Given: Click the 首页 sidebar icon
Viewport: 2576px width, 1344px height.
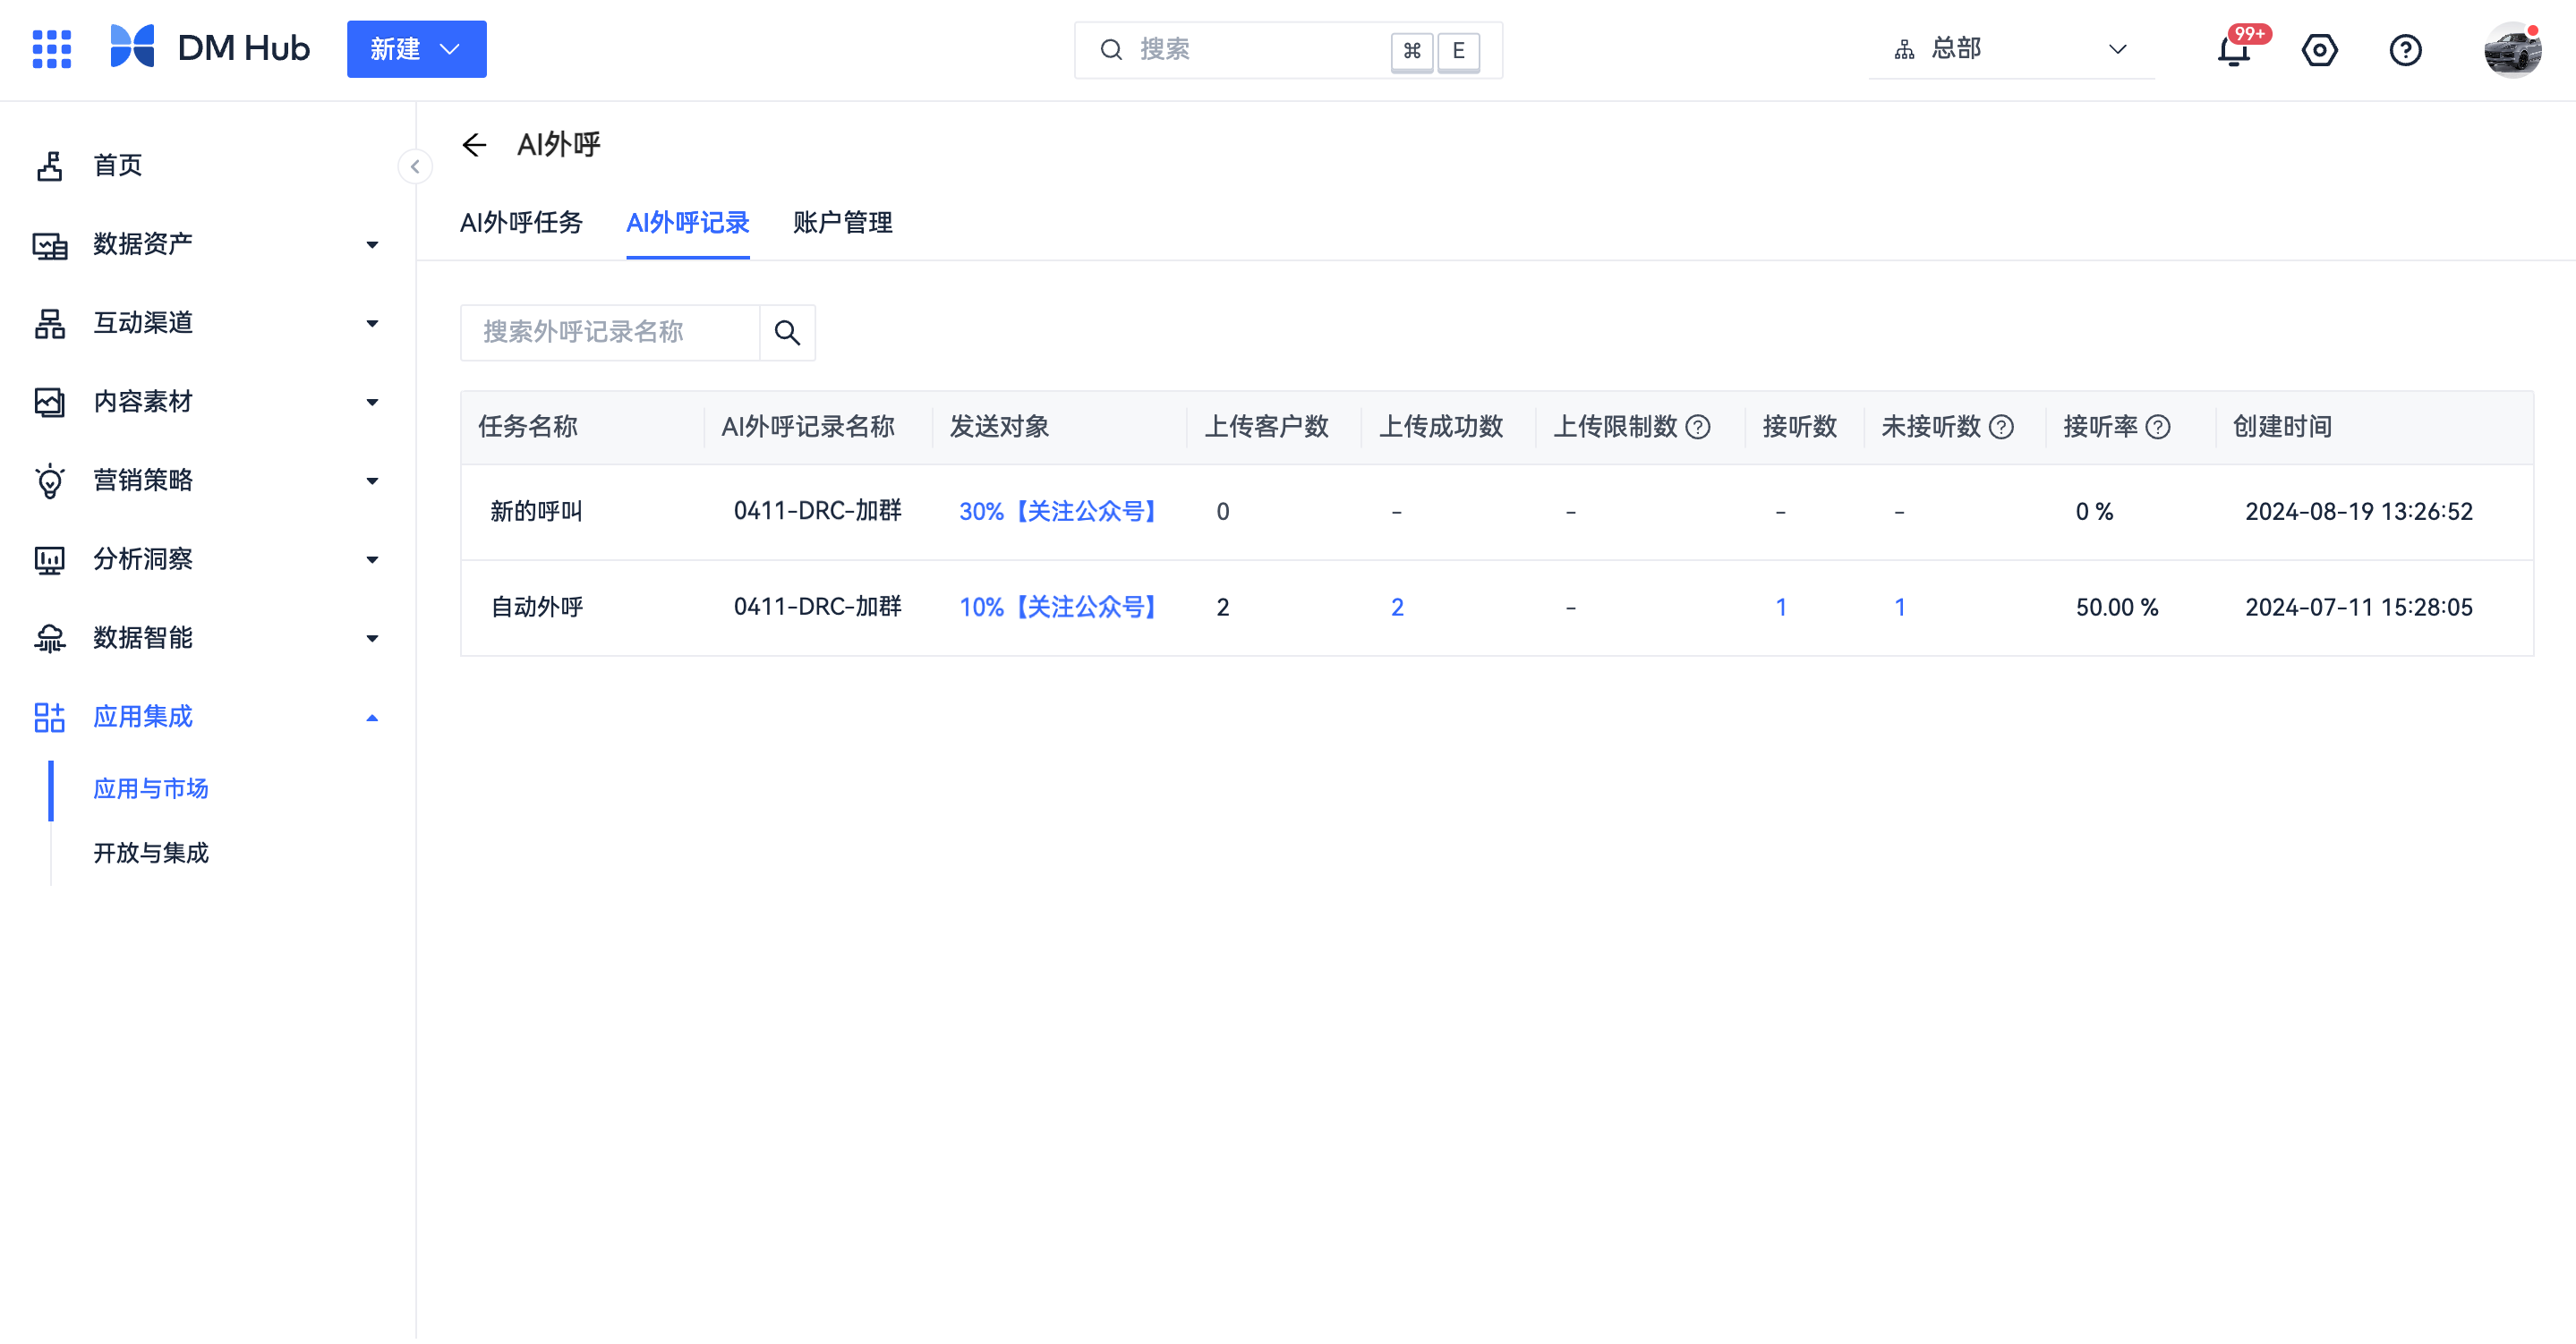Looking at the screenshot, I should 50,165.
